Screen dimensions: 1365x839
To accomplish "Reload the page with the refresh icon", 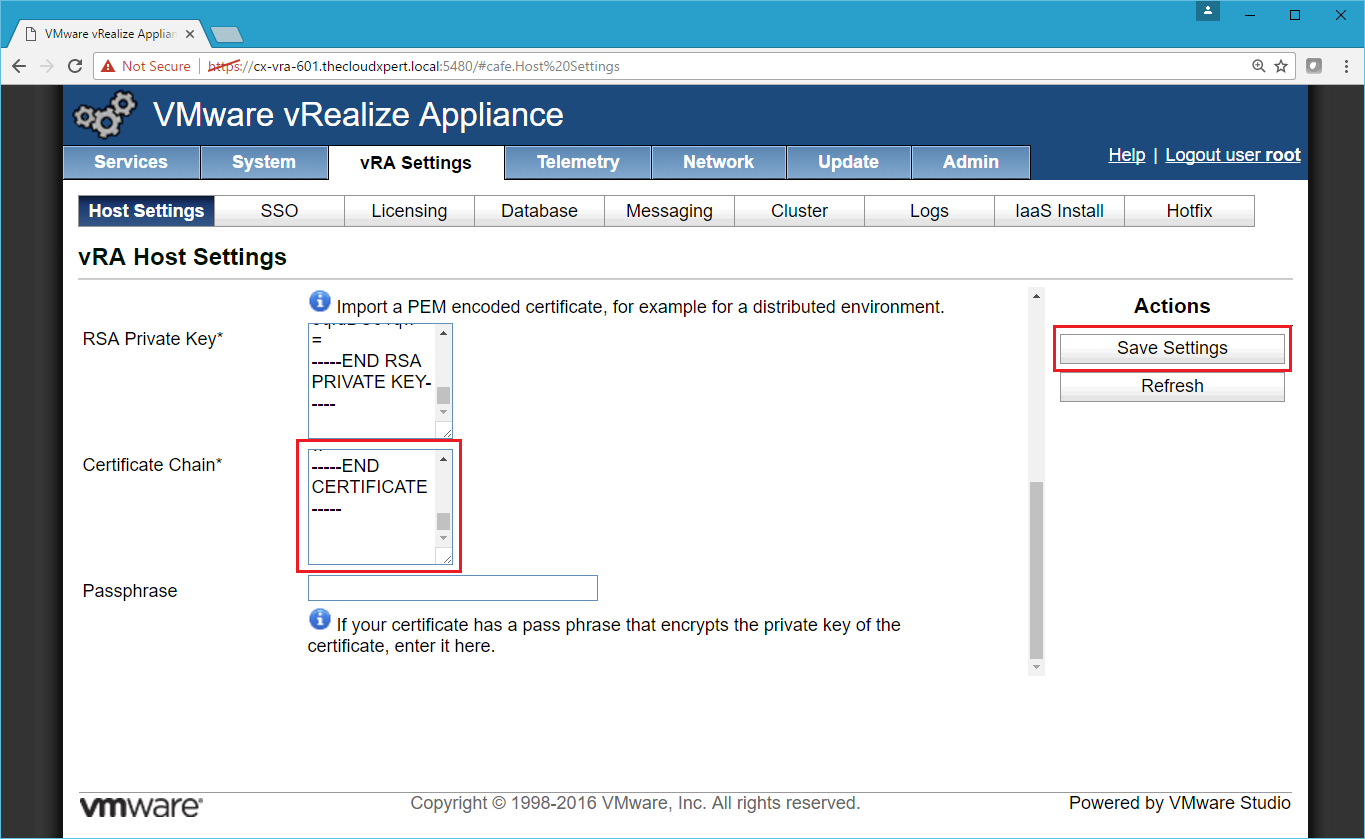I will (x=75, y=66).
